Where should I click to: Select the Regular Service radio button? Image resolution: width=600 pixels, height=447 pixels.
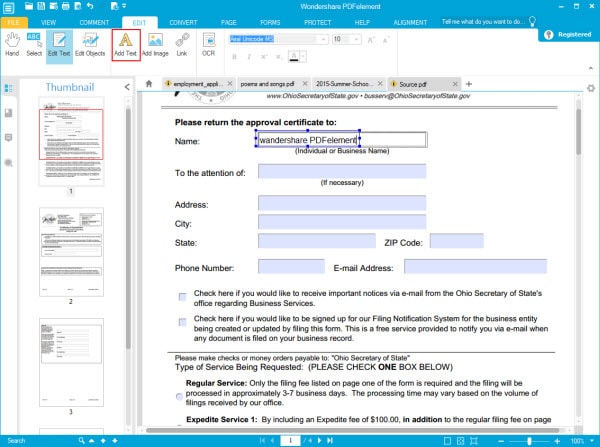tap(179, 396)
